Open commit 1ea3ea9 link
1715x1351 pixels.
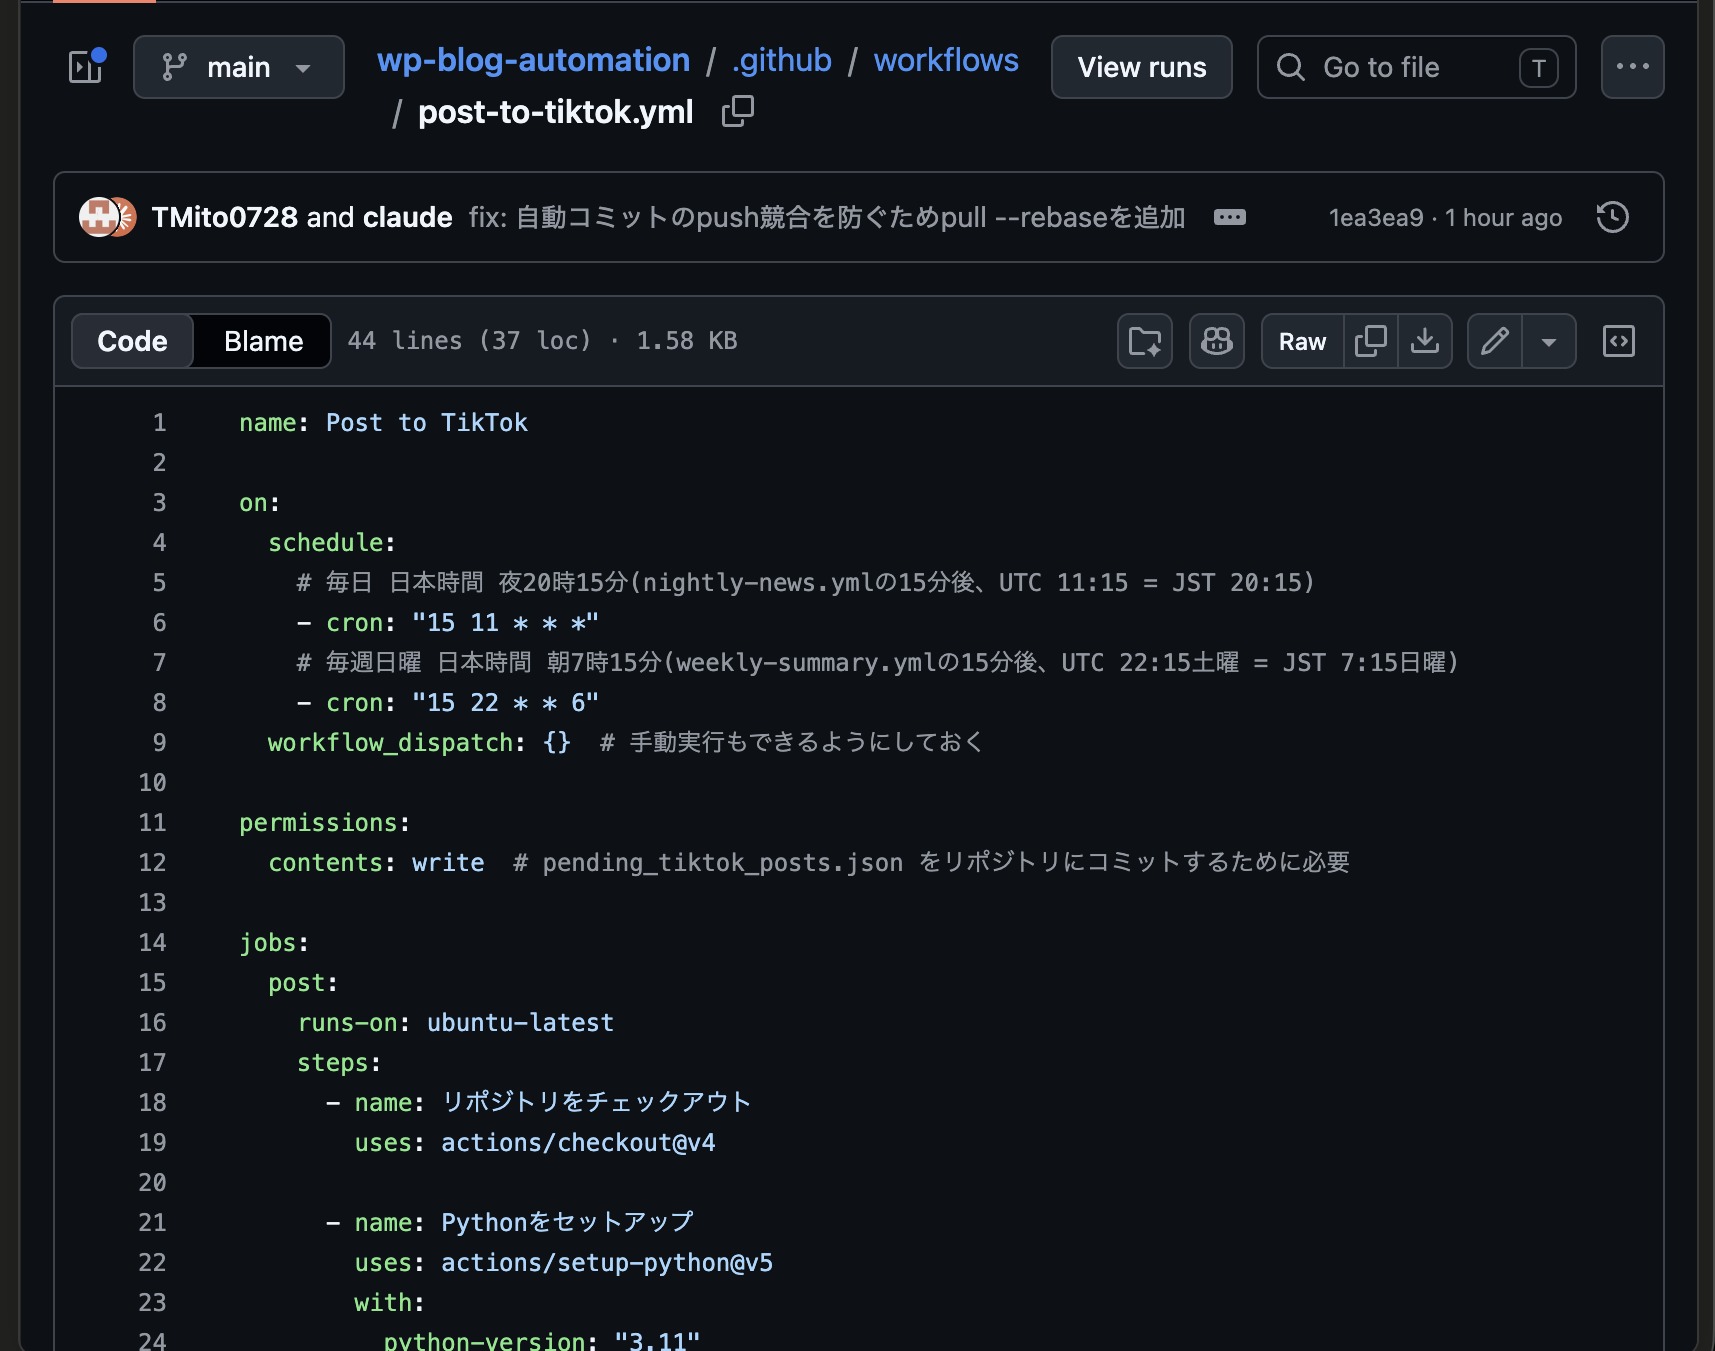(1375, 217)
